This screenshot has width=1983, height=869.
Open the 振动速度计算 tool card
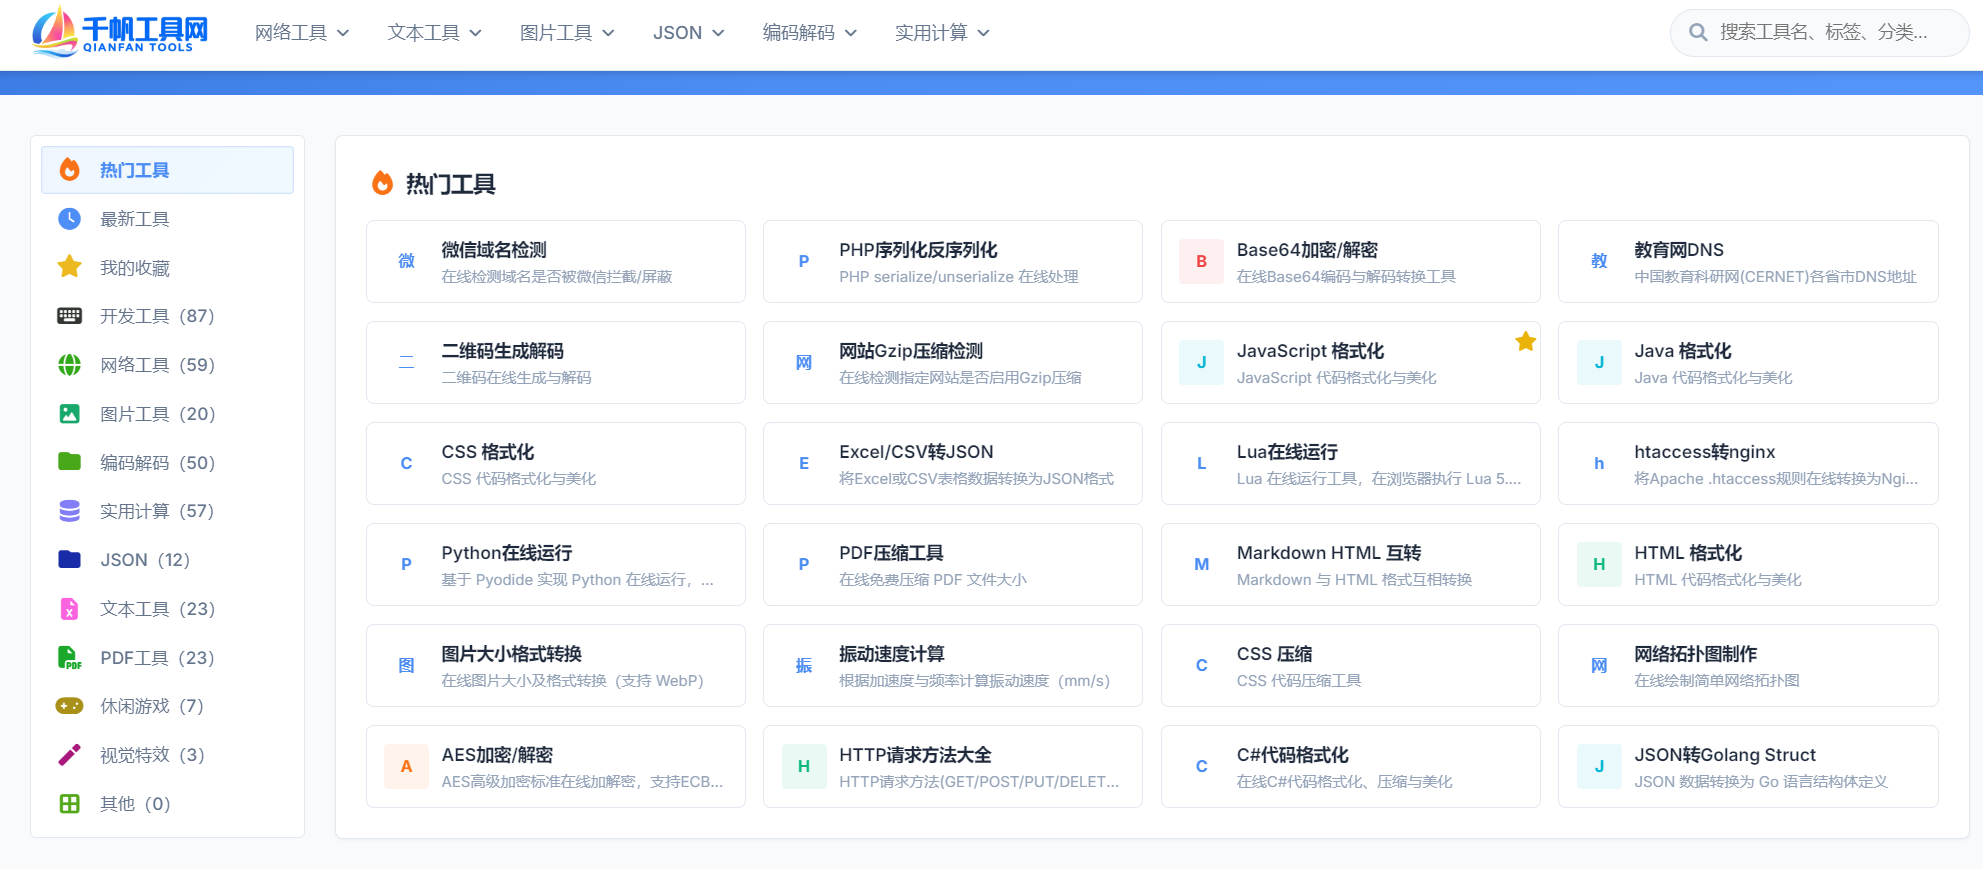point(953,666)
